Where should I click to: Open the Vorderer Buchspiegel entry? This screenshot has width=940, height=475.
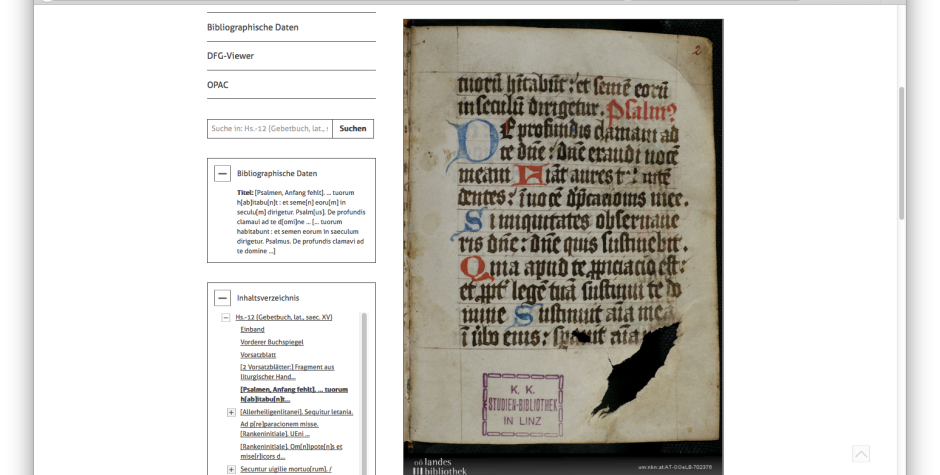(272, 342)
